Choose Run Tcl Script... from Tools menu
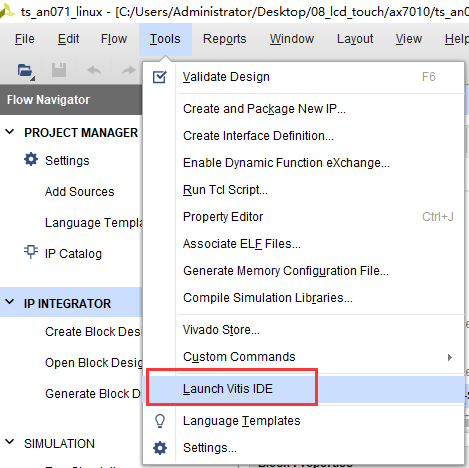 click(225, 190)
